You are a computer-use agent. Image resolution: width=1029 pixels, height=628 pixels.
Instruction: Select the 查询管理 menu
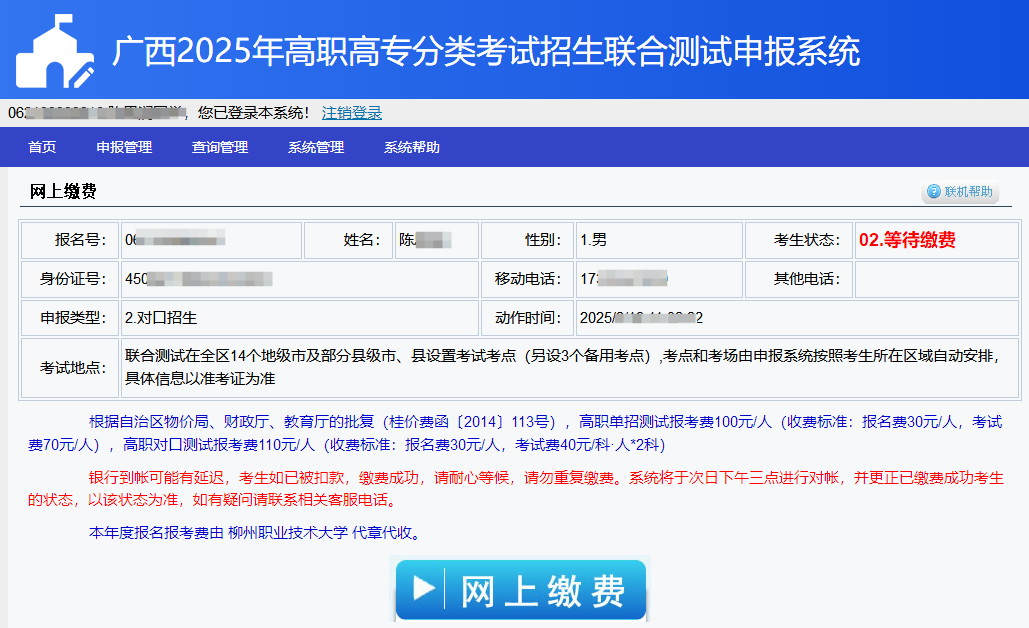click(x=220, y=147)
